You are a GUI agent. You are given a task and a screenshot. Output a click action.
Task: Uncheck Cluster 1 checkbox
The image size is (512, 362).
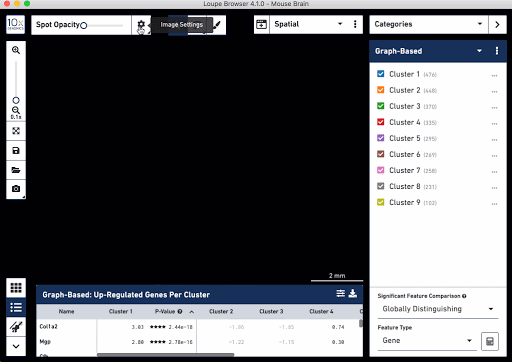(x=381, y=74)
